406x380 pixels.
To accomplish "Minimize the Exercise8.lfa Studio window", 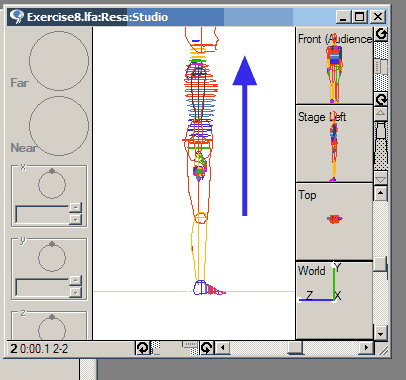I will click(x=343, y=17).
